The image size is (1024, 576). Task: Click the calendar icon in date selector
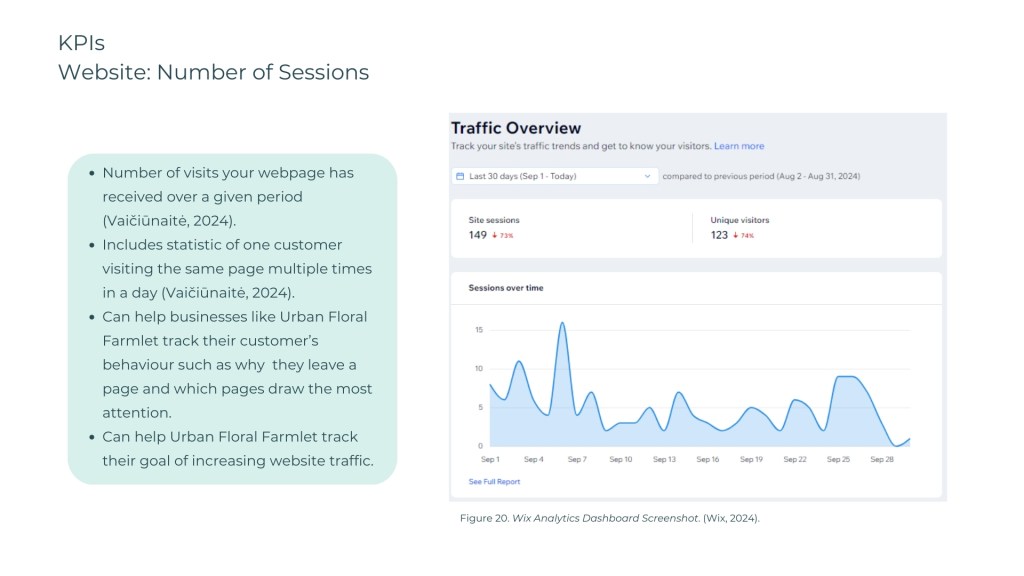point(460,176)
